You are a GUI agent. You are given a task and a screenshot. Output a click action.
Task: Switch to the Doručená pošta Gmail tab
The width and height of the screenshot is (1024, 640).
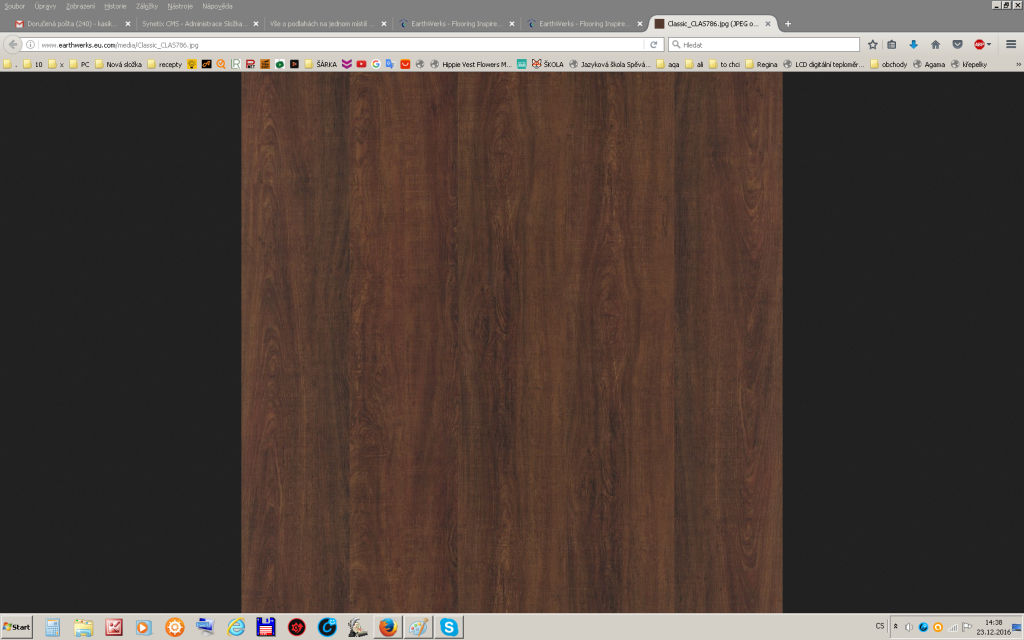(x=70, y=23)
